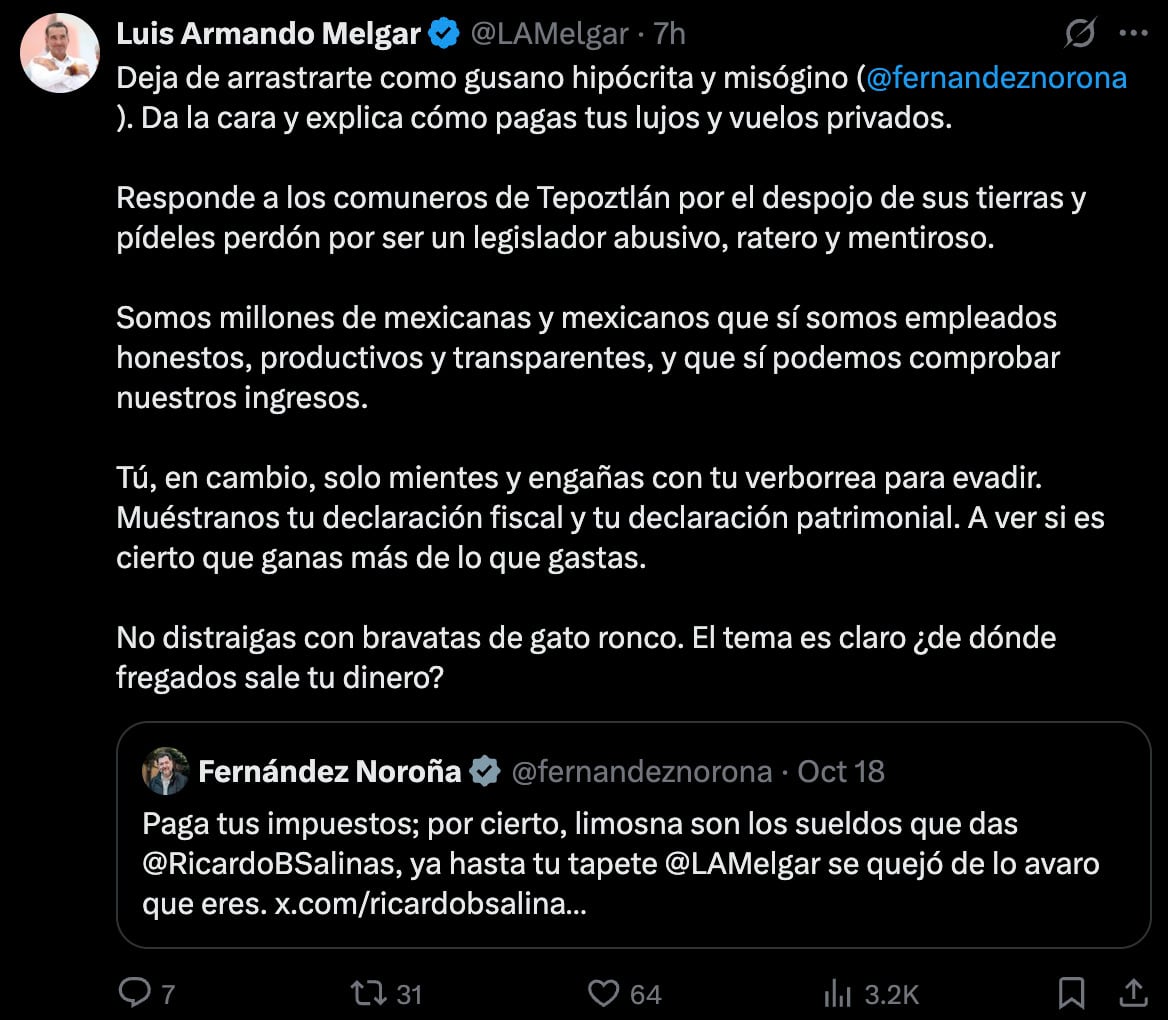Like the tweet with the heart icon
The height and width of the screenshot is (1020, 1168).
603,993
